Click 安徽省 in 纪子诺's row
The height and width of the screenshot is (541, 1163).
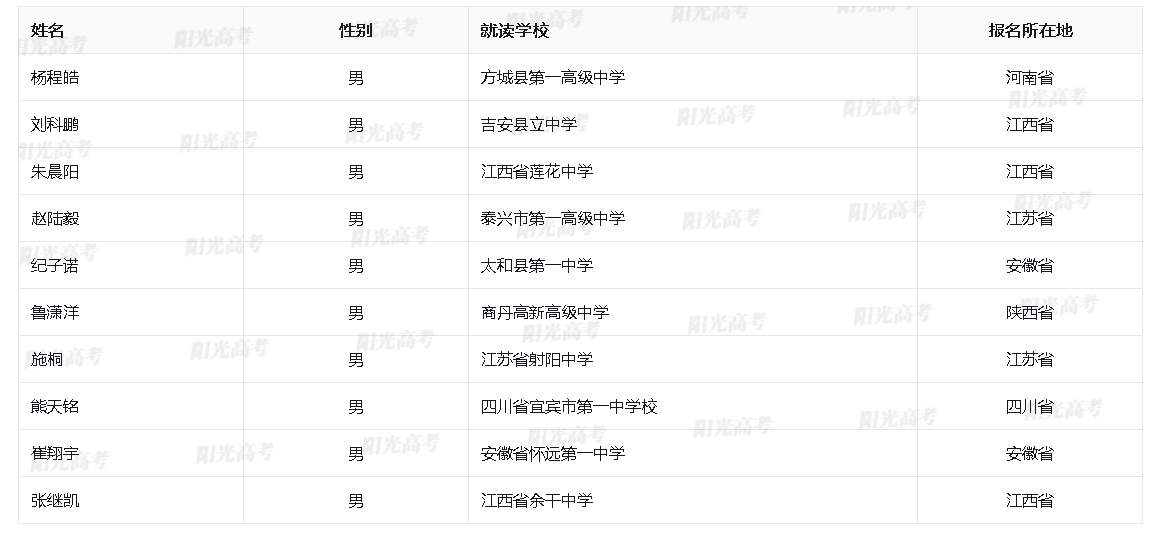click(1030, 266)
